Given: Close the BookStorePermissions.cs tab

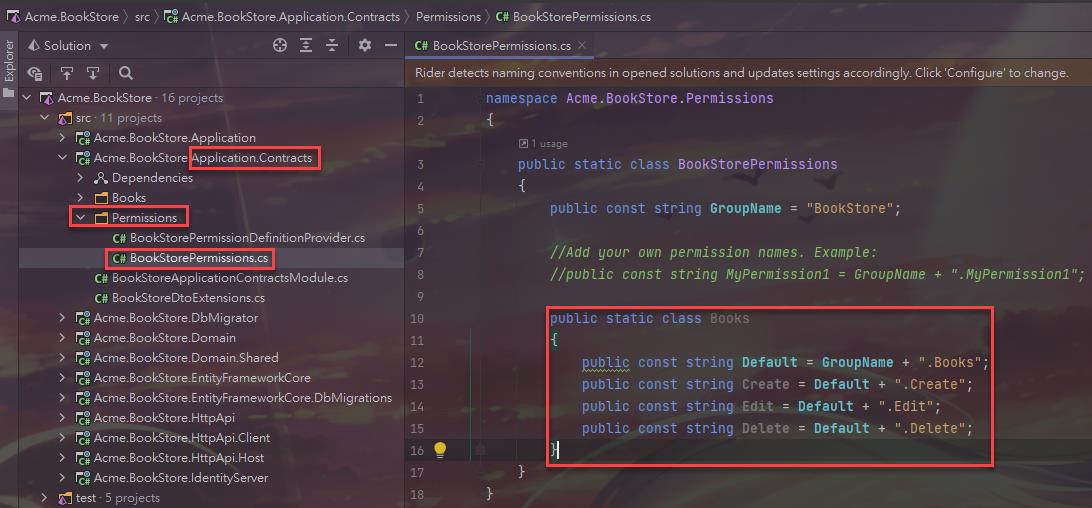Looking at the screenshot, I should tap(581, 46).
